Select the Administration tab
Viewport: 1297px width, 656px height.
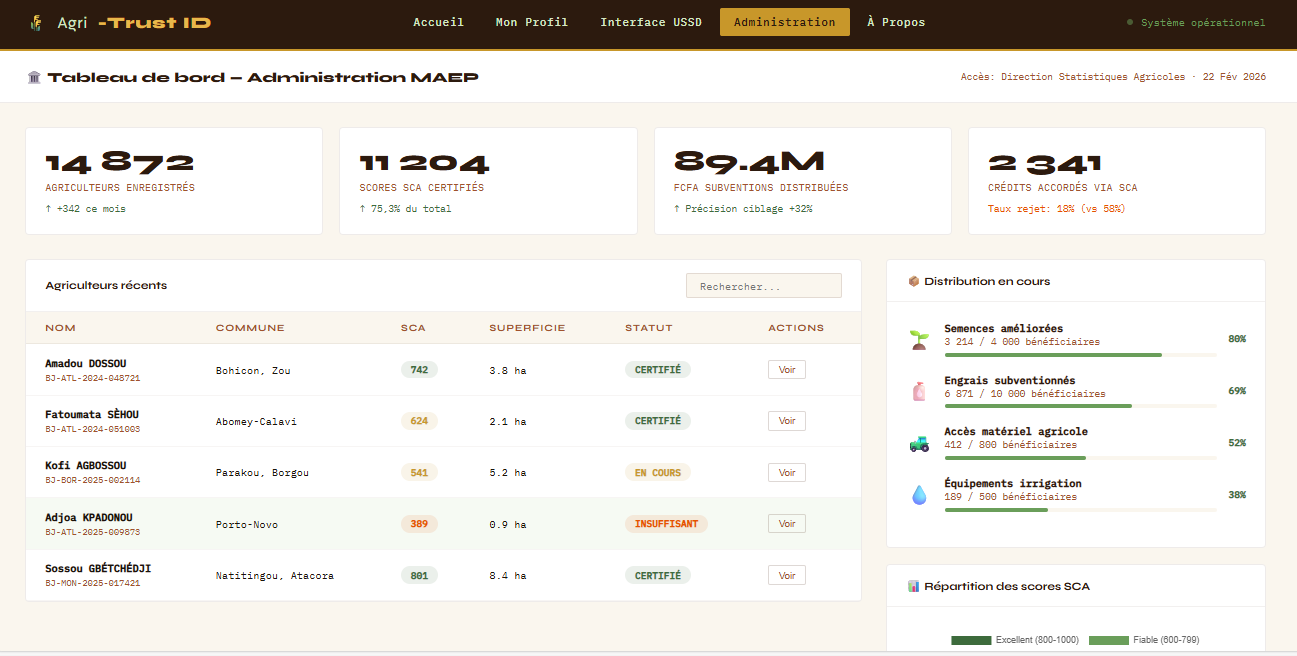pos(785,22)
